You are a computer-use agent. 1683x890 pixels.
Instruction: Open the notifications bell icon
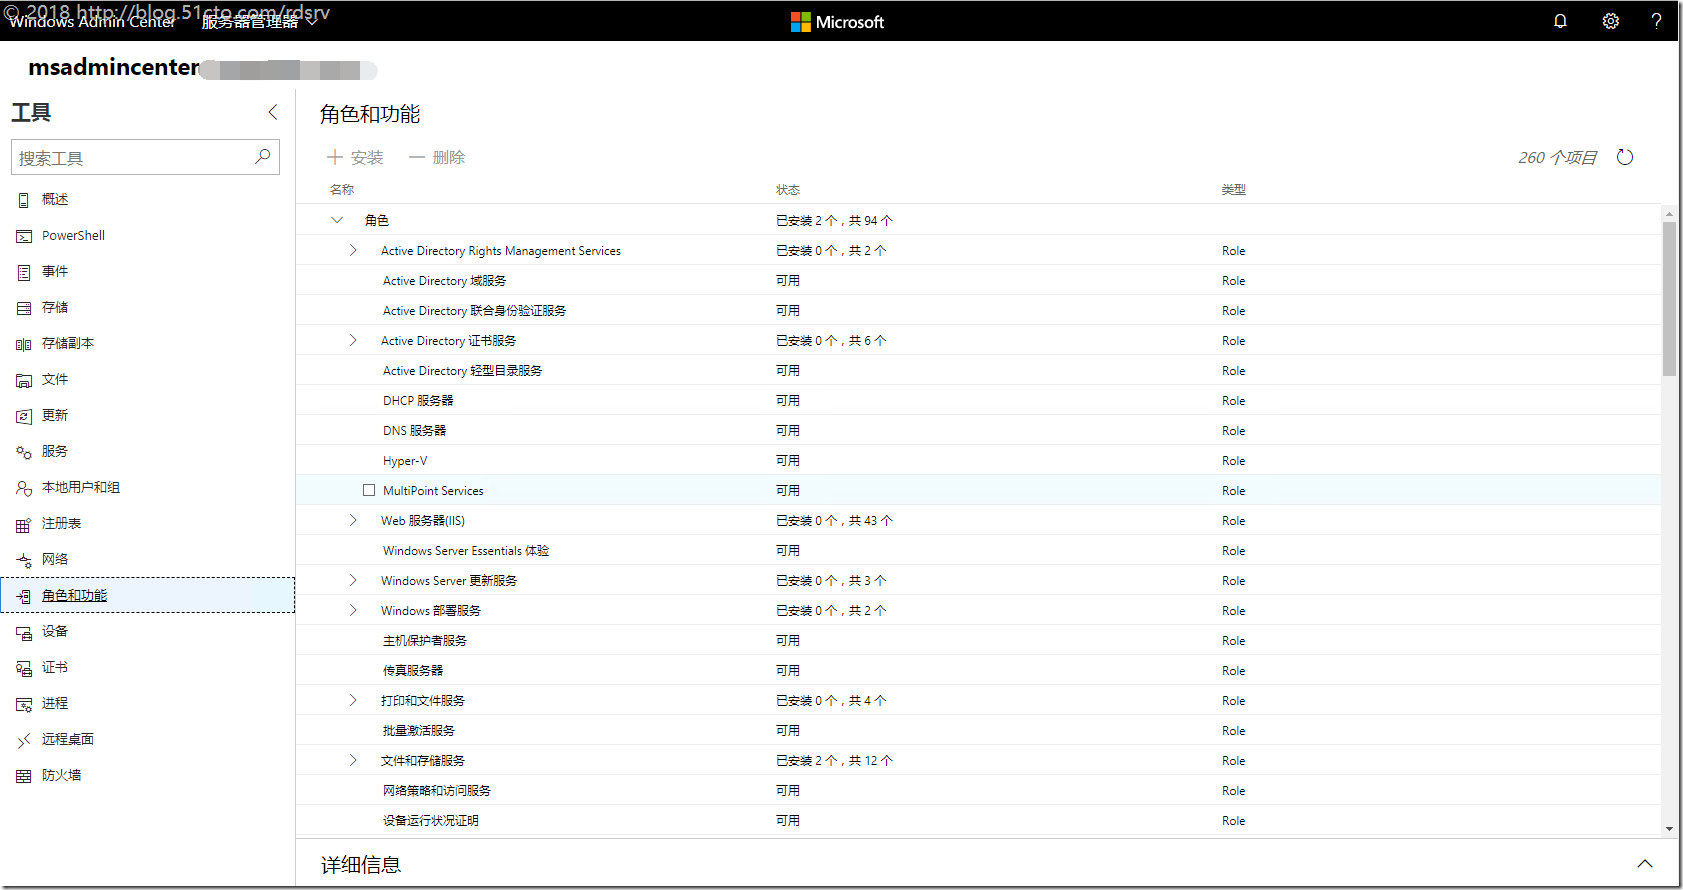click(x=1560, y=21)
